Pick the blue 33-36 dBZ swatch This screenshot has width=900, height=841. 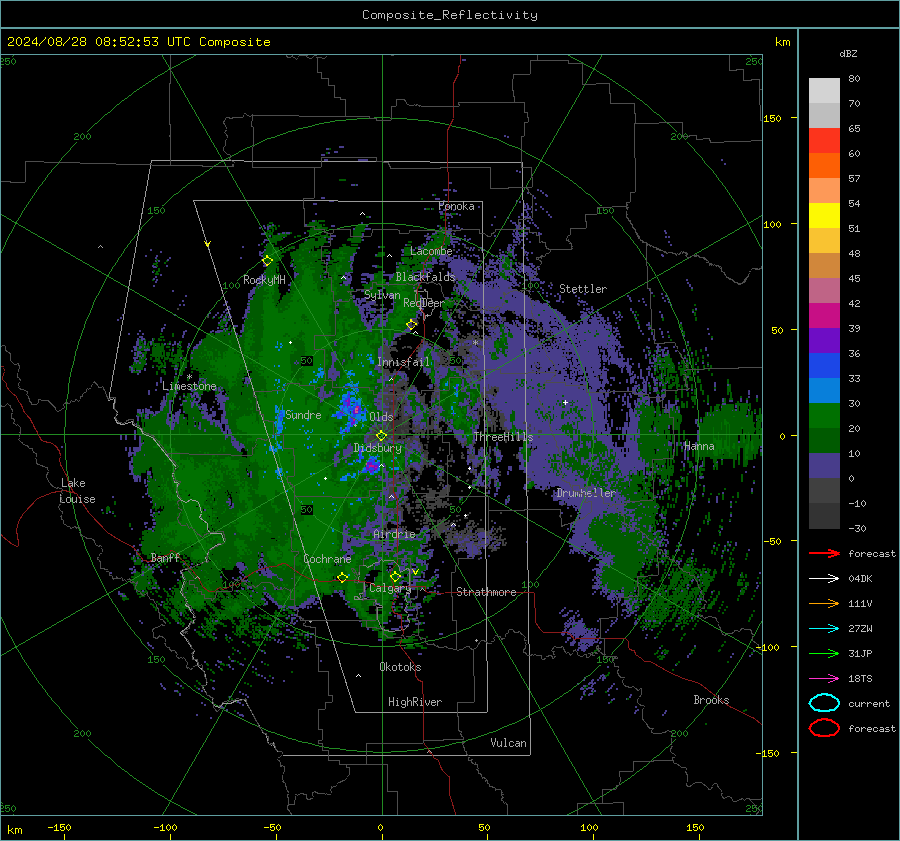pyautogui.click(x=824, y=366)
